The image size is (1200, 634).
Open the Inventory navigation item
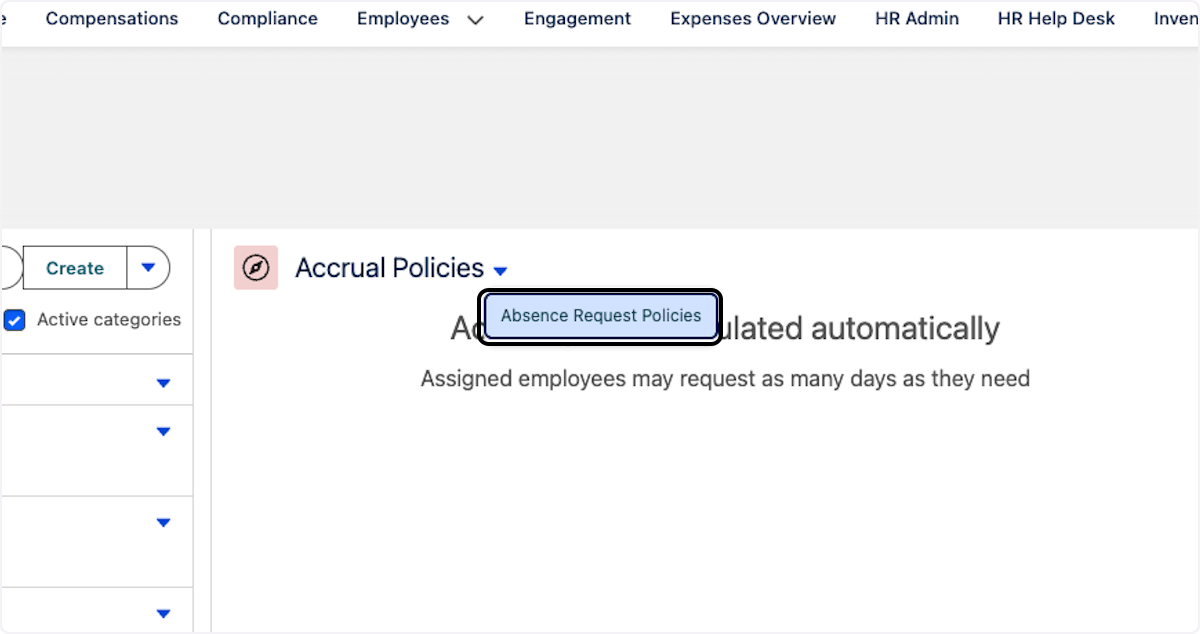[x=1180, y=18]
